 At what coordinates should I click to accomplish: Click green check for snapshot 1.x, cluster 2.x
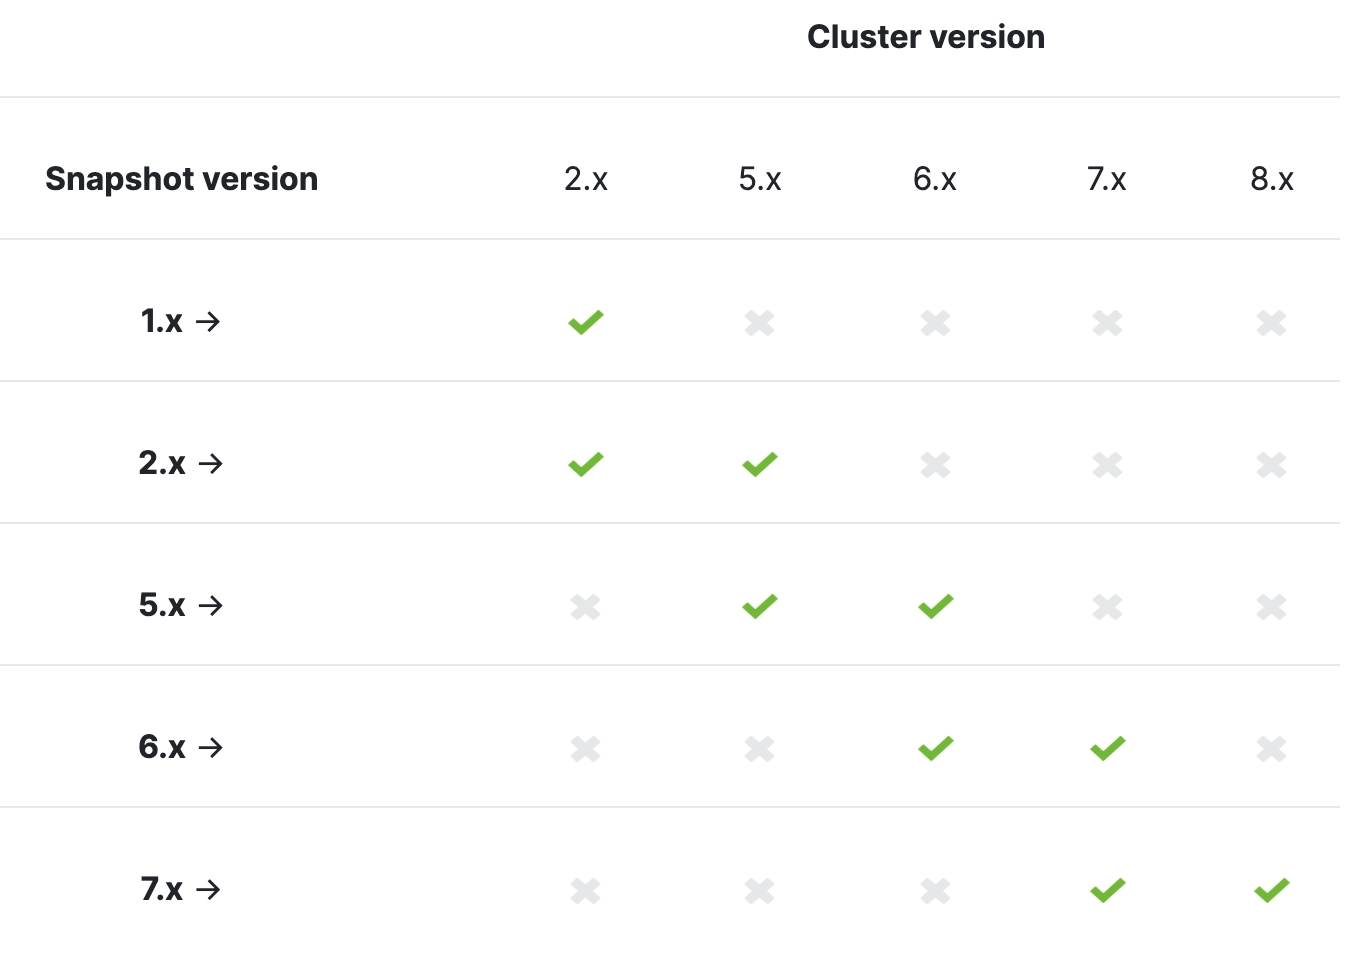click(586, 322)
